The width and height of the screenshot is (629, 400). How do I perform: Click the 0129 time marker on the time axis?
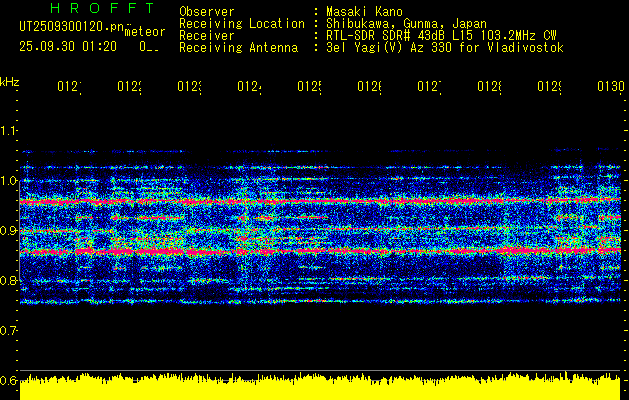(x=550, y=86)
